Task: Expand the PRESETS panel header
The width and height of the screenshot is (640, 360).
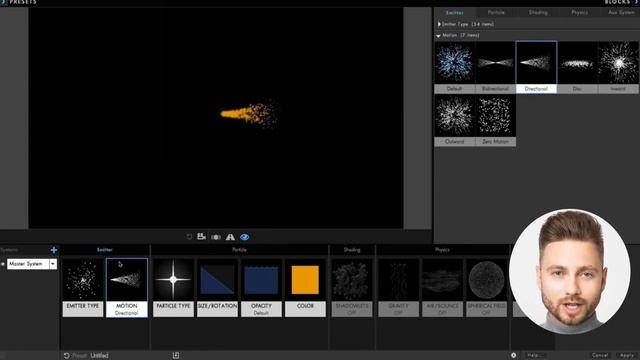Action: pyautogui.click(x=20, y=2)
